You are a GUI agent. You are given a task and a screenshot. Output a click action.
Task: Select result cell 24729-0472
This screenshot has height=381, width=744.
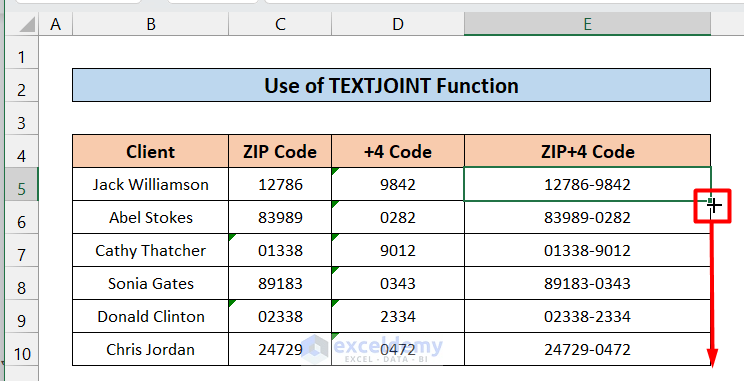pos(587,349)
